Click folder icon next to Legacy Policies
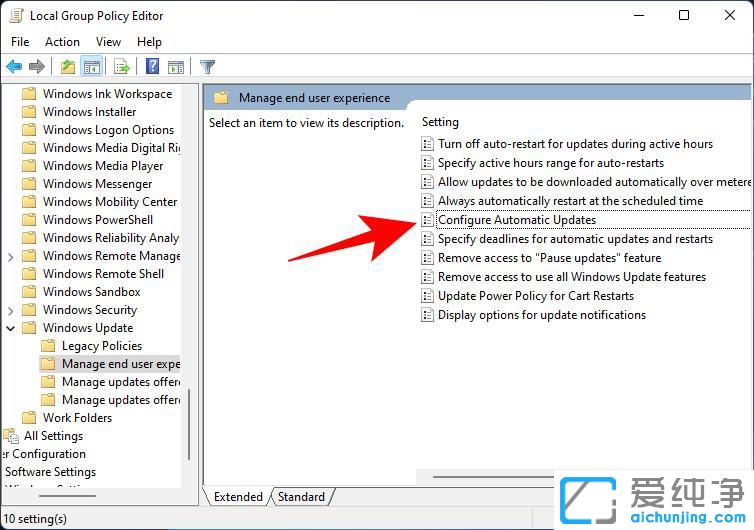 coord(48,346)
